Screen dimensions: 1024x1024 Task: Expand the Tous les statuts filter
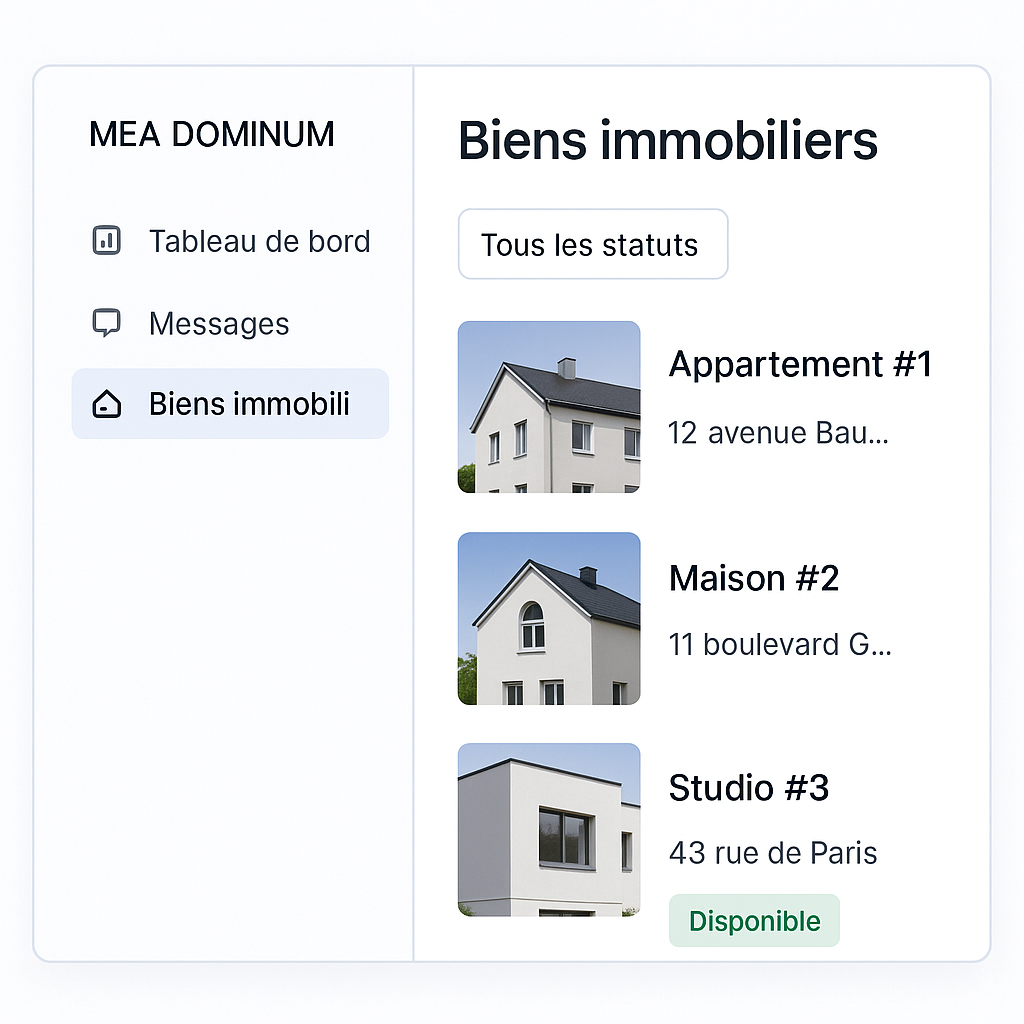tap(592, 244)
